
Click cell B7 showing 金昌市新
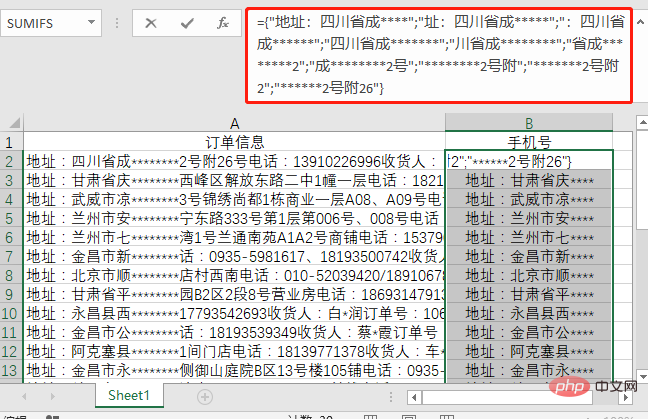(529, 256)
